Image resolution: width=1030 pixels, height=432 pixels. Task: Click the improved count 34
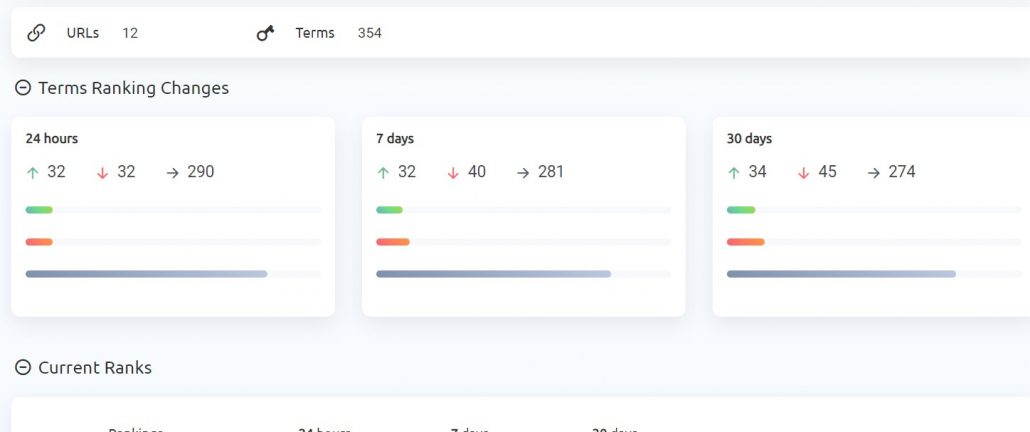click(757, 172)
